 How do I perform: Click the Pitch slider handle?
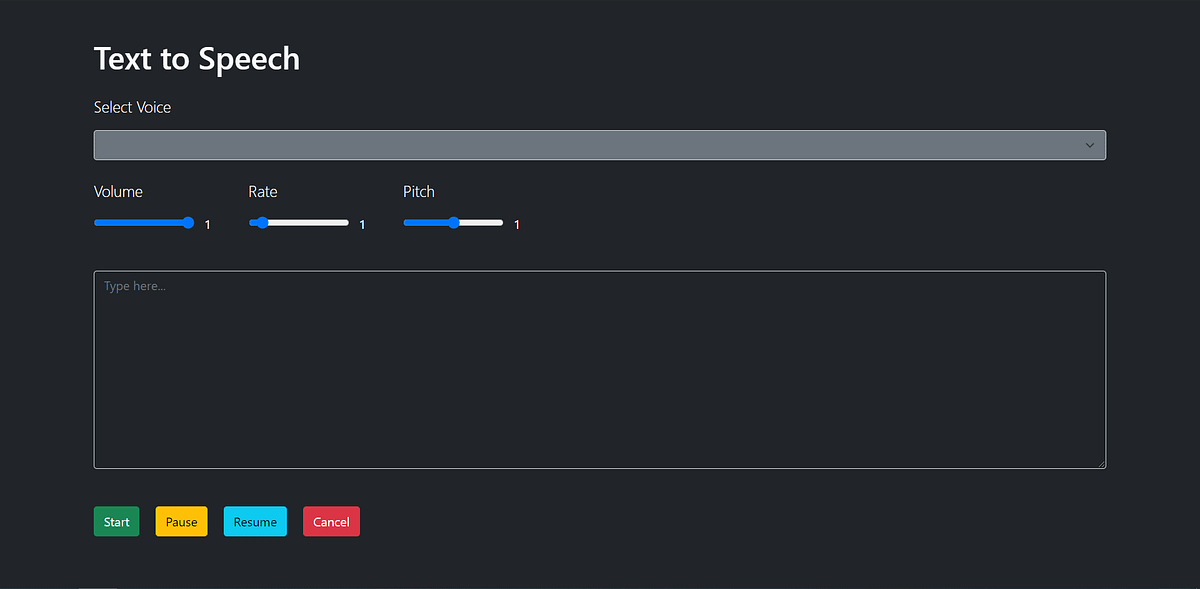453,222
